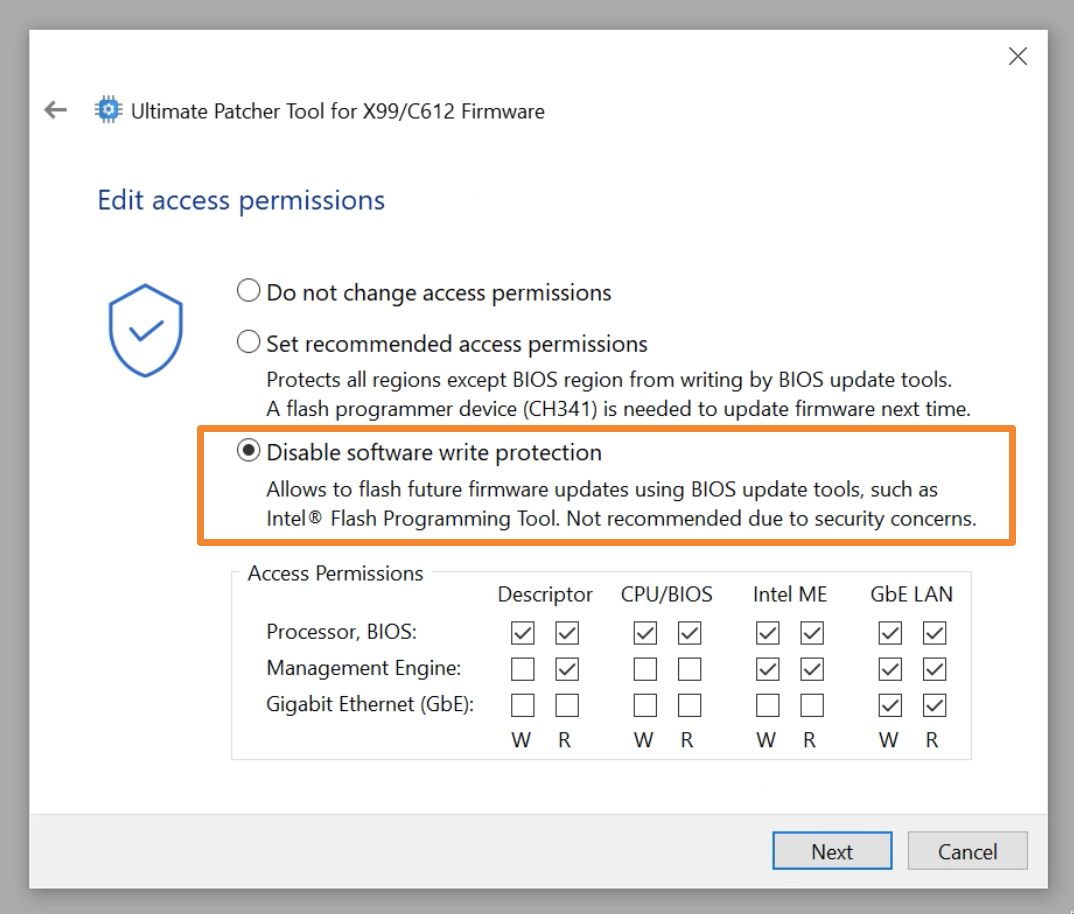Screen dimensions: 1074x914
Task: Select Disable software write protection option
Action: (x=248, y=452)
